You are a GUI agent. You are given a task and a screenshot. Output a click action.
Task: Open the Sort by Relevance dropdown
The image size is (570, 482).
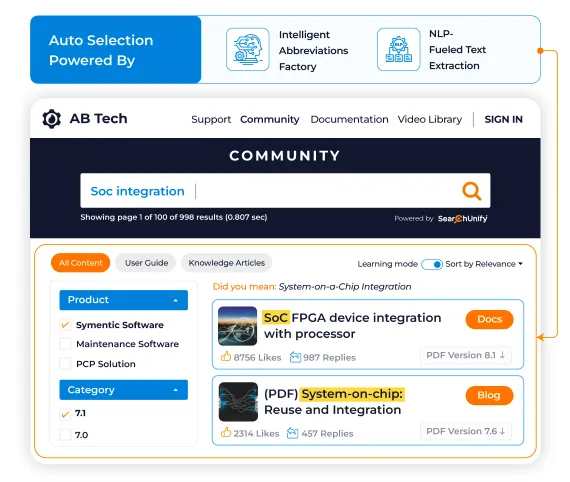point(484,264)
